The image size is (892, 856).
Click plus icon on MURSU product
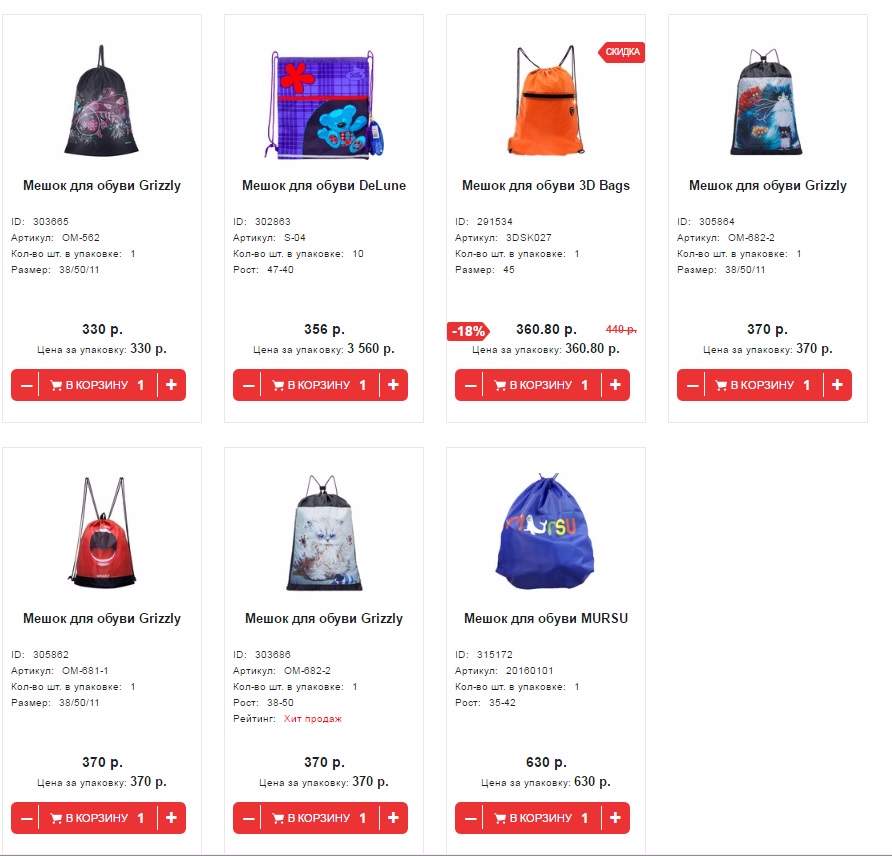coord(615,818)
